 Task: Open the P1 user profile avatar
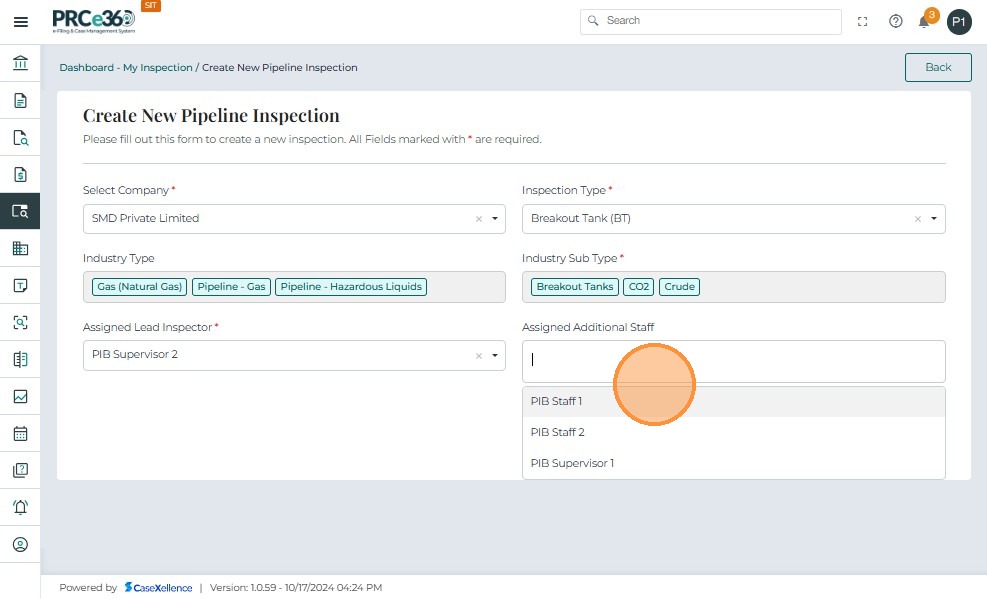tap(959, 22)
